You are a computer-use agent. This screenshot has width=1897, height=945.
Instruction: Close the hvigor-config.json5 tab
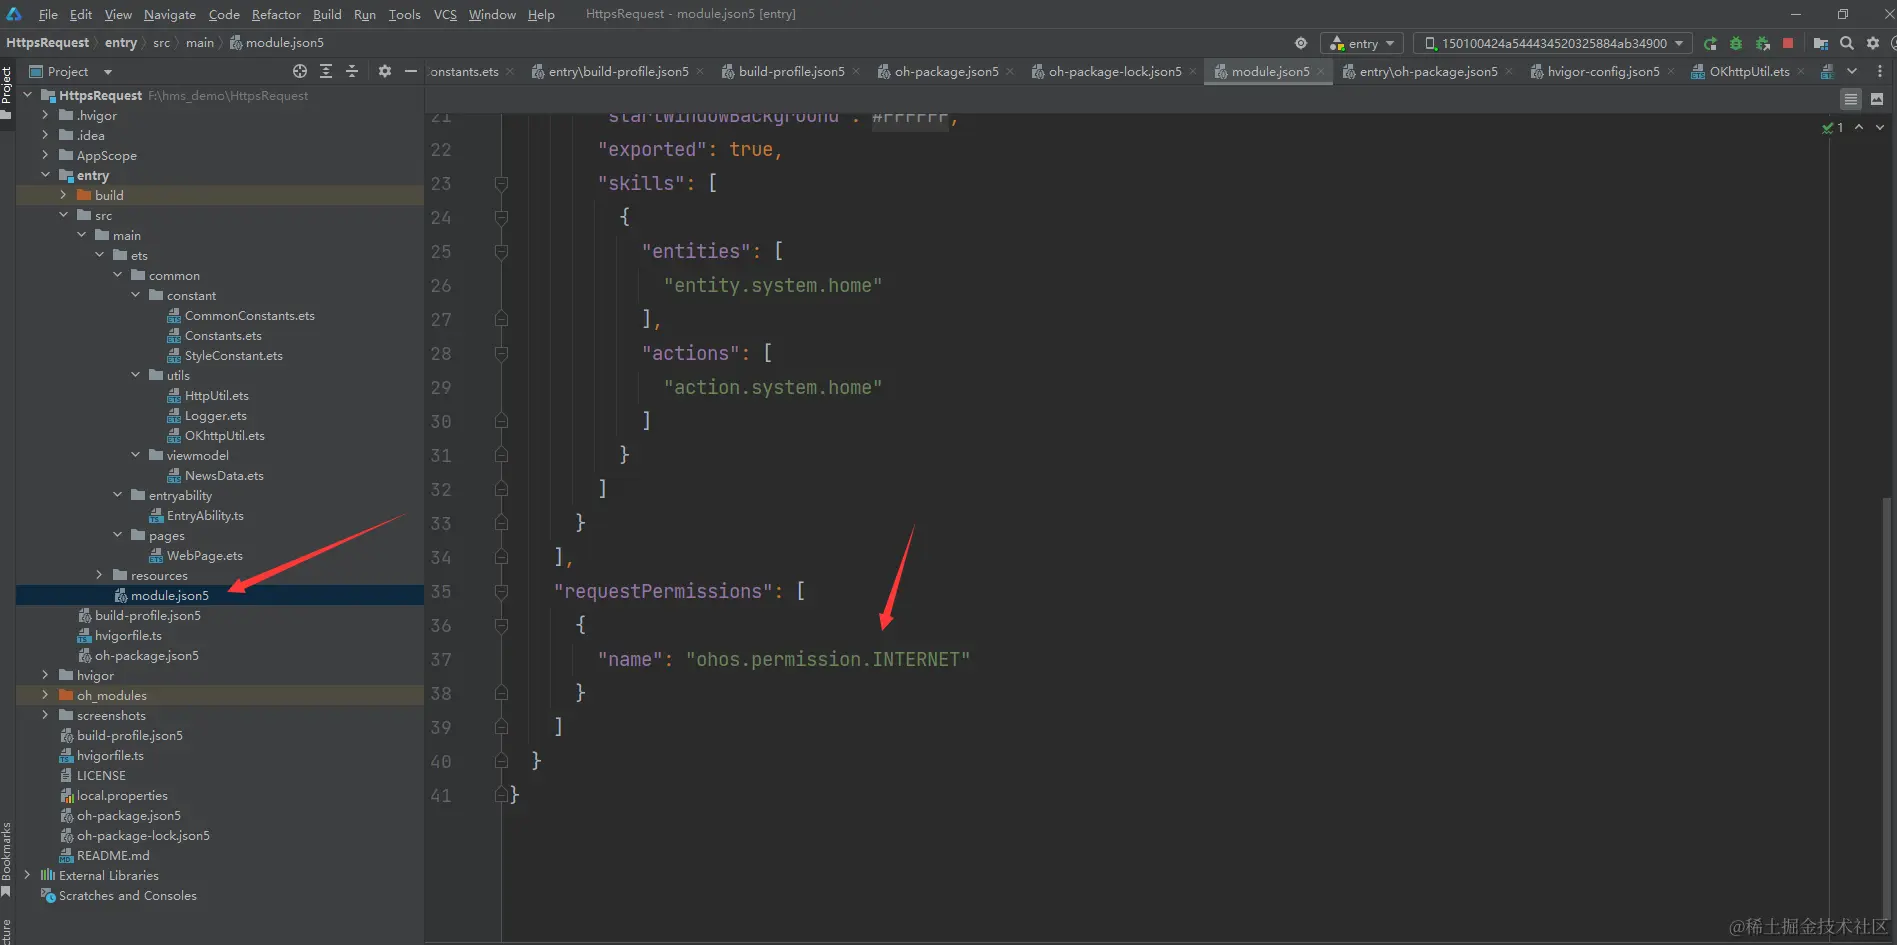[1671, 72]
